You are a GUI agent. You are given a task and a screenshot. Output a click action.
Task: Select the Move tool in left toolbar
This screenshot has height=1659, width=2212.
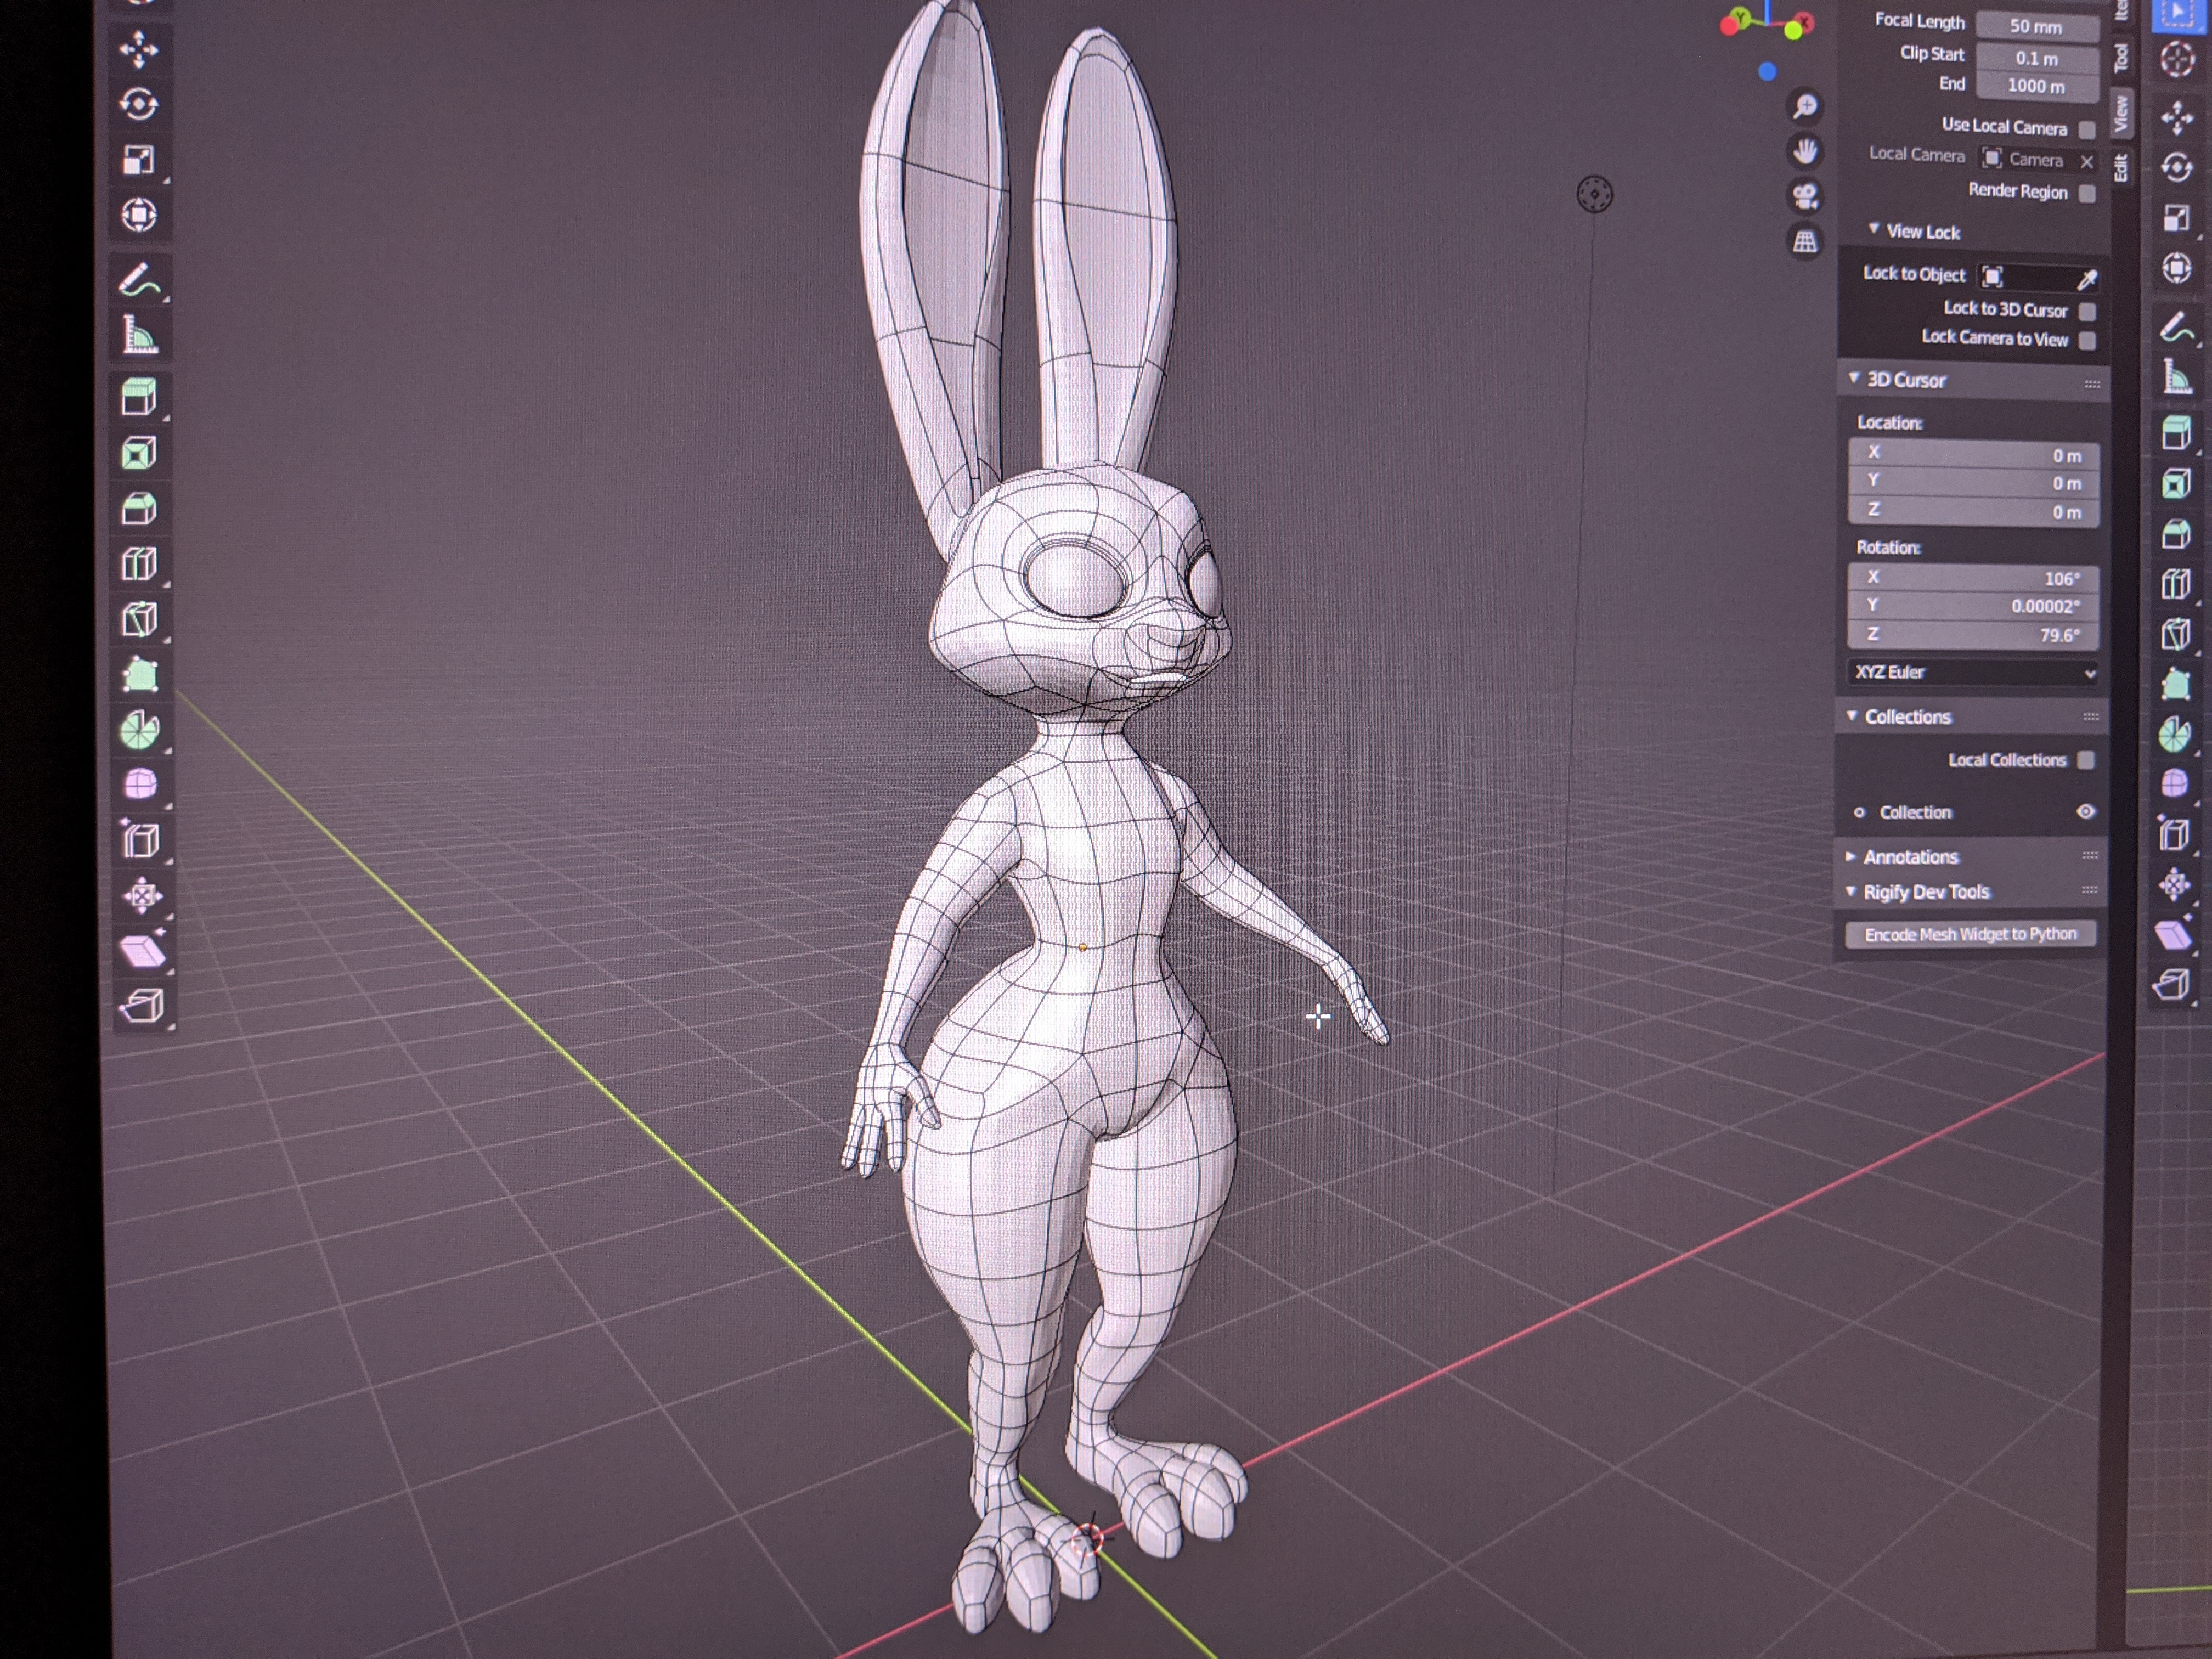point(139,49)
